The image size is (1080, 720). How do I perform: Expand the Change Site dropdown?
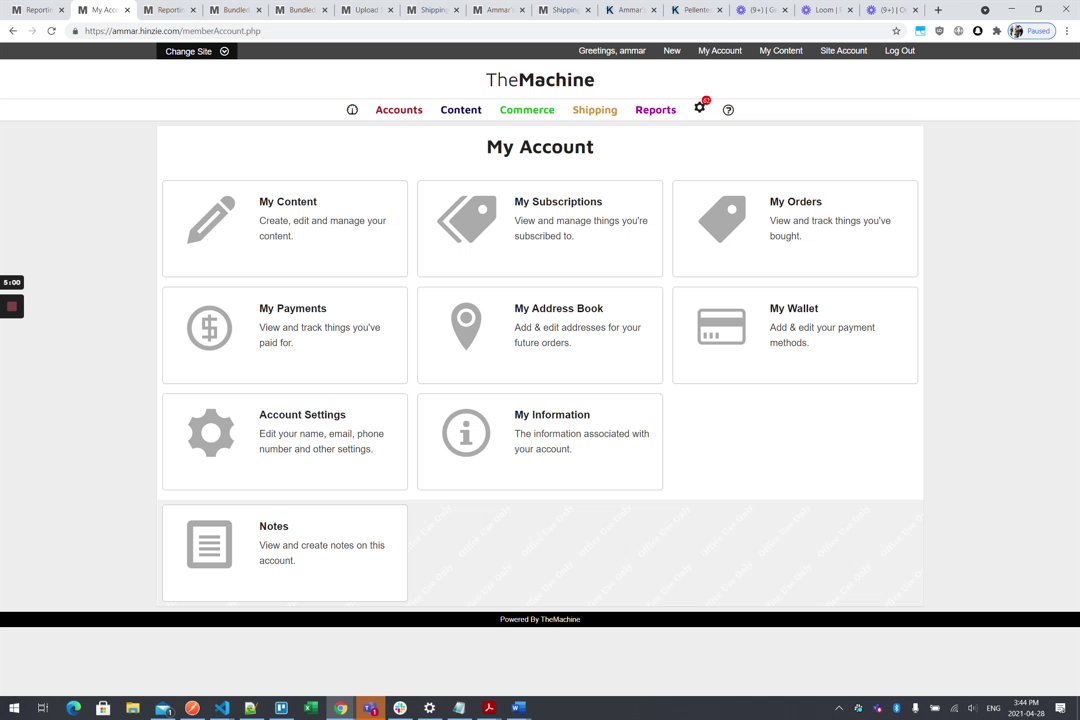tap(197, 51)
